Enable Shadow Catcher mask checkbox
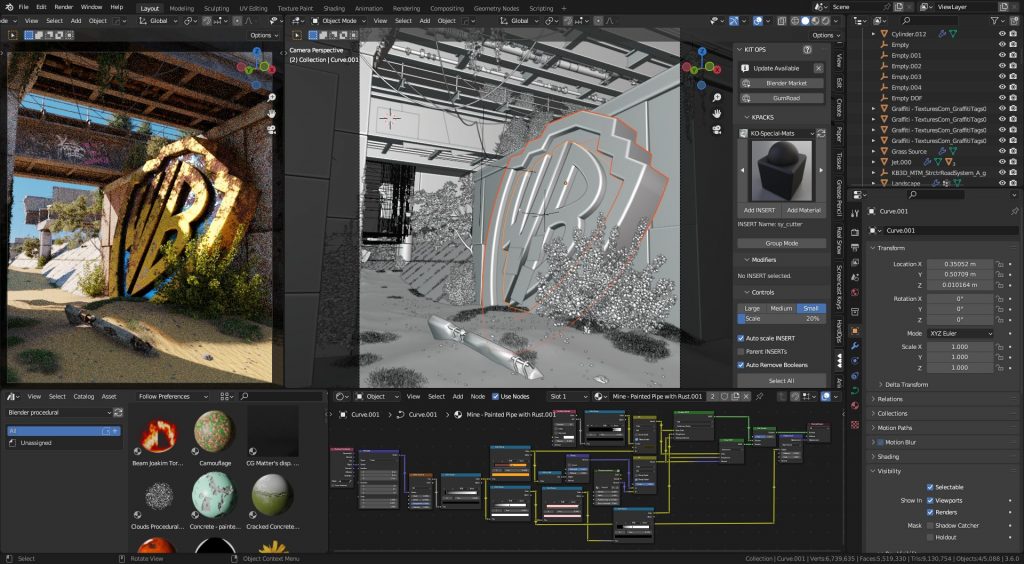This screenshot has height=564, width=1024. (930, 525)
